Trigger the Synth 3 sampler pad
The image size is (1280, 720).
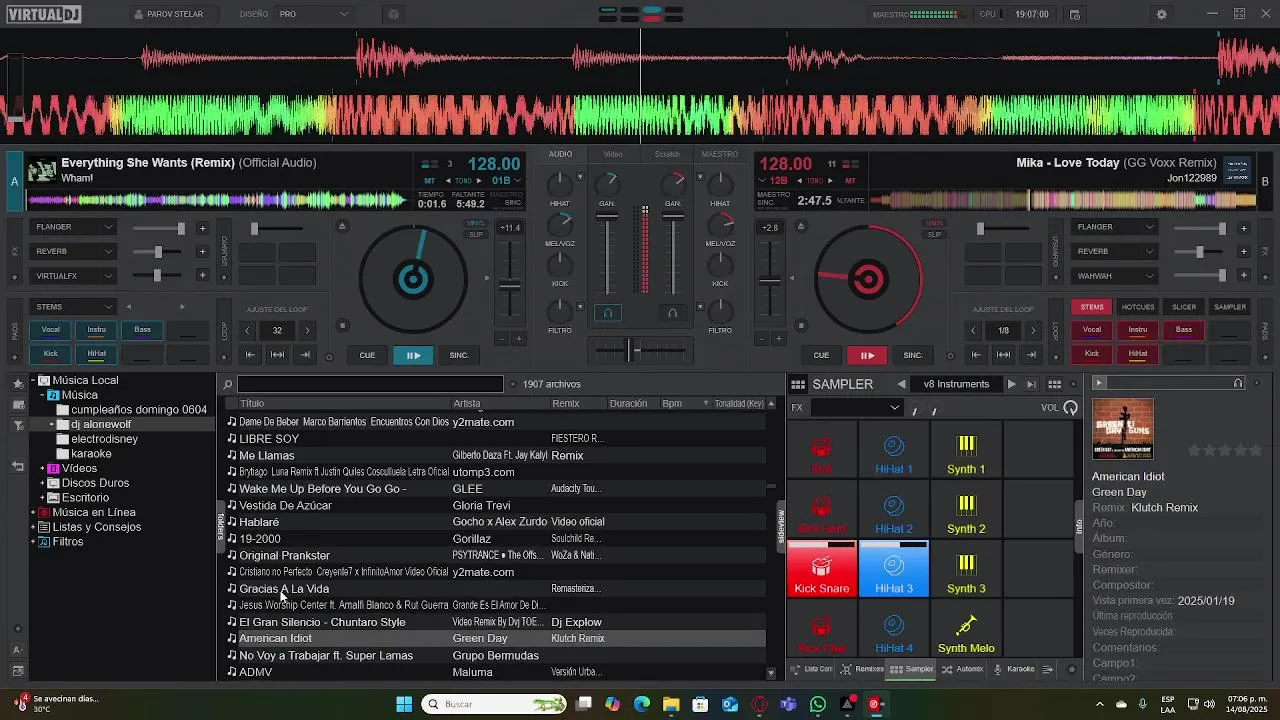pyautogui.click(x=966, y=569)
